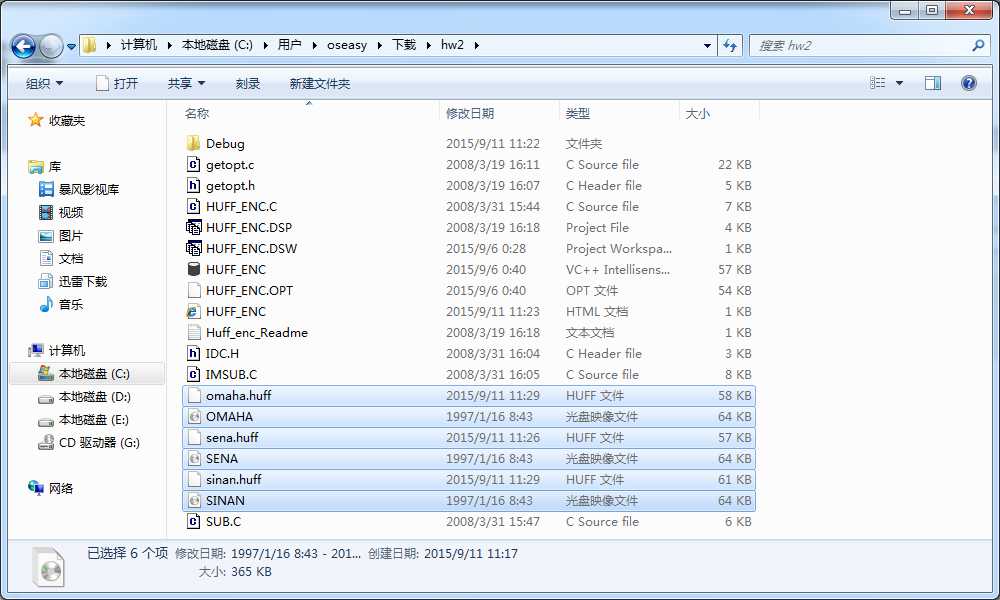
Task: Select the SINAN disc image icon
Action: coord(193,501)
